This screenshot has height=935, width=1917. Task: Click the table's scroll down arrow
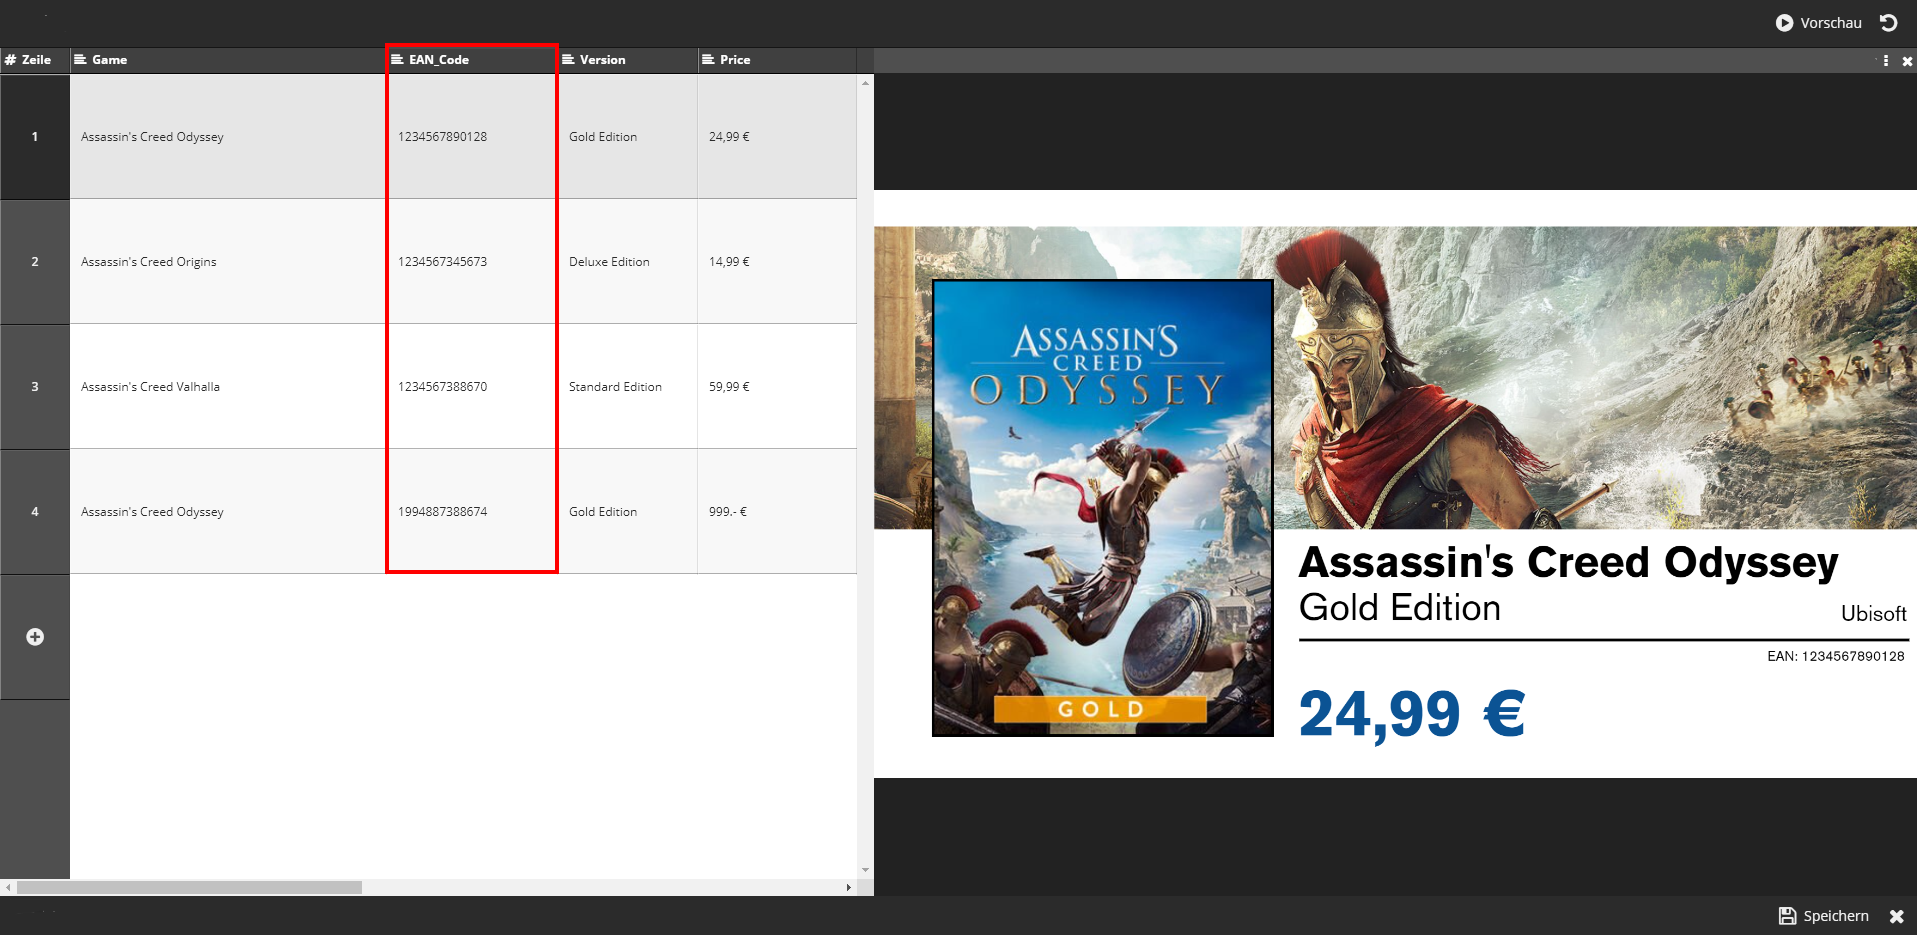tap(865, 870)
